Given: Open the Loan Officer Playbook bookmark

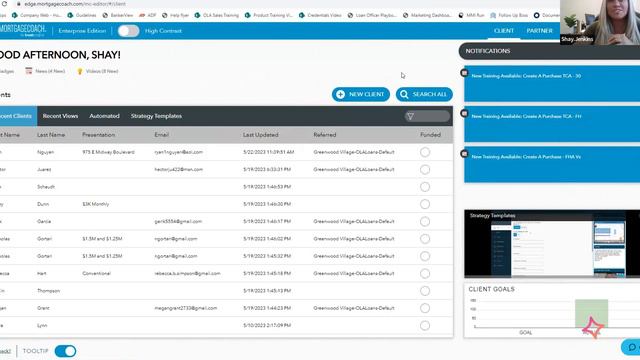Looking at the screenshot, I should tap(372, 15).
